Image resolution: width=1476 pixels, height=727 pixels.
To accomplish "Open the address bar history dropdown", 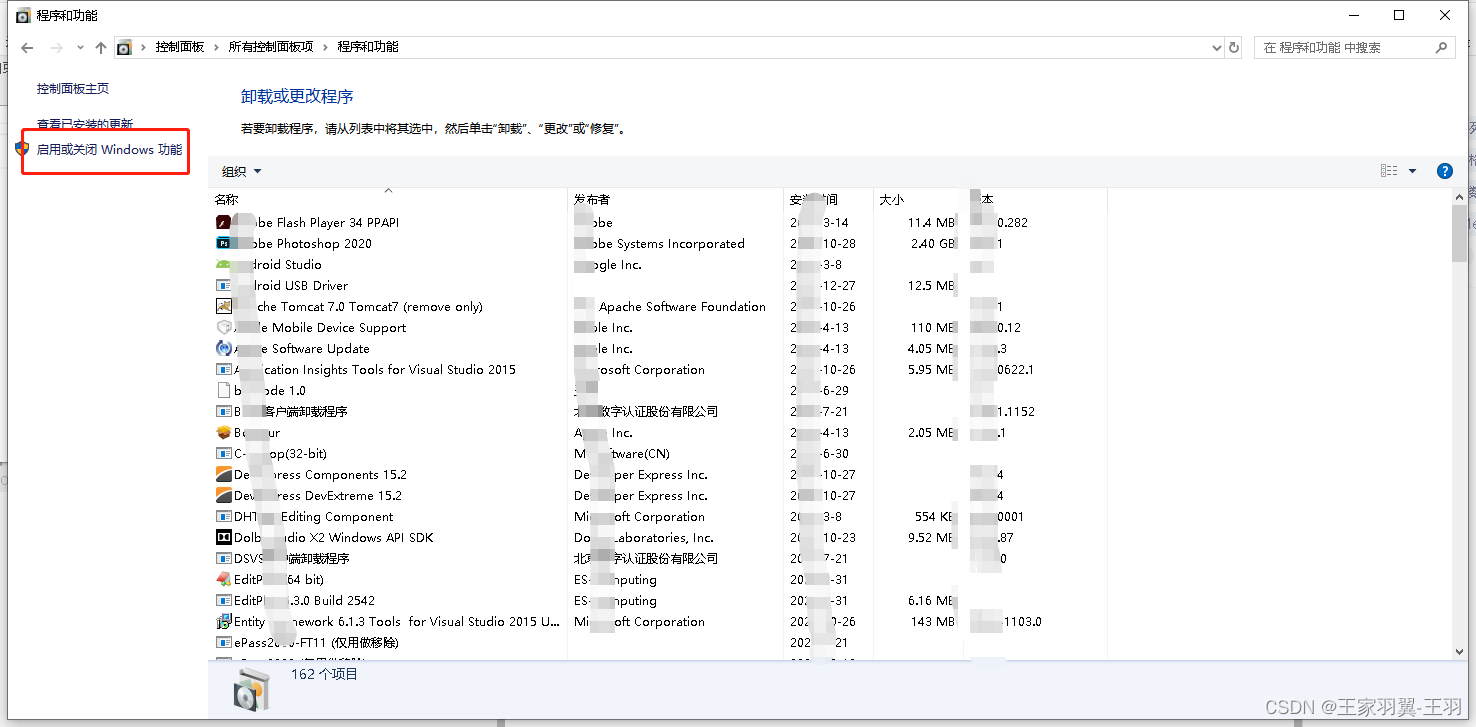I will coord(1216,47).
